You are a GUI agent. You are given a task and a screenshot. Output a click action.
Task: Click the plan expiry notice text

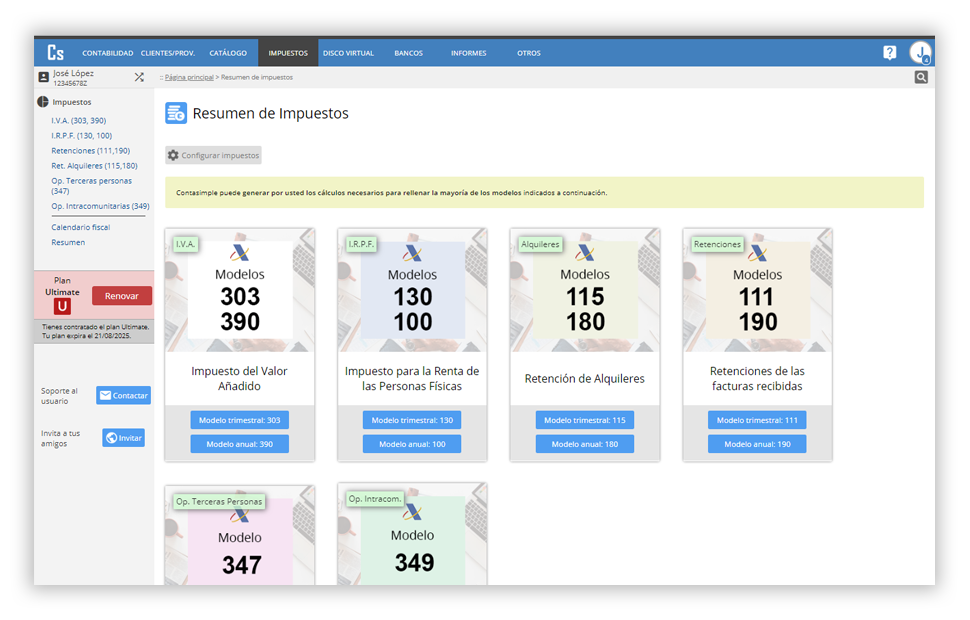coord(95,332)
